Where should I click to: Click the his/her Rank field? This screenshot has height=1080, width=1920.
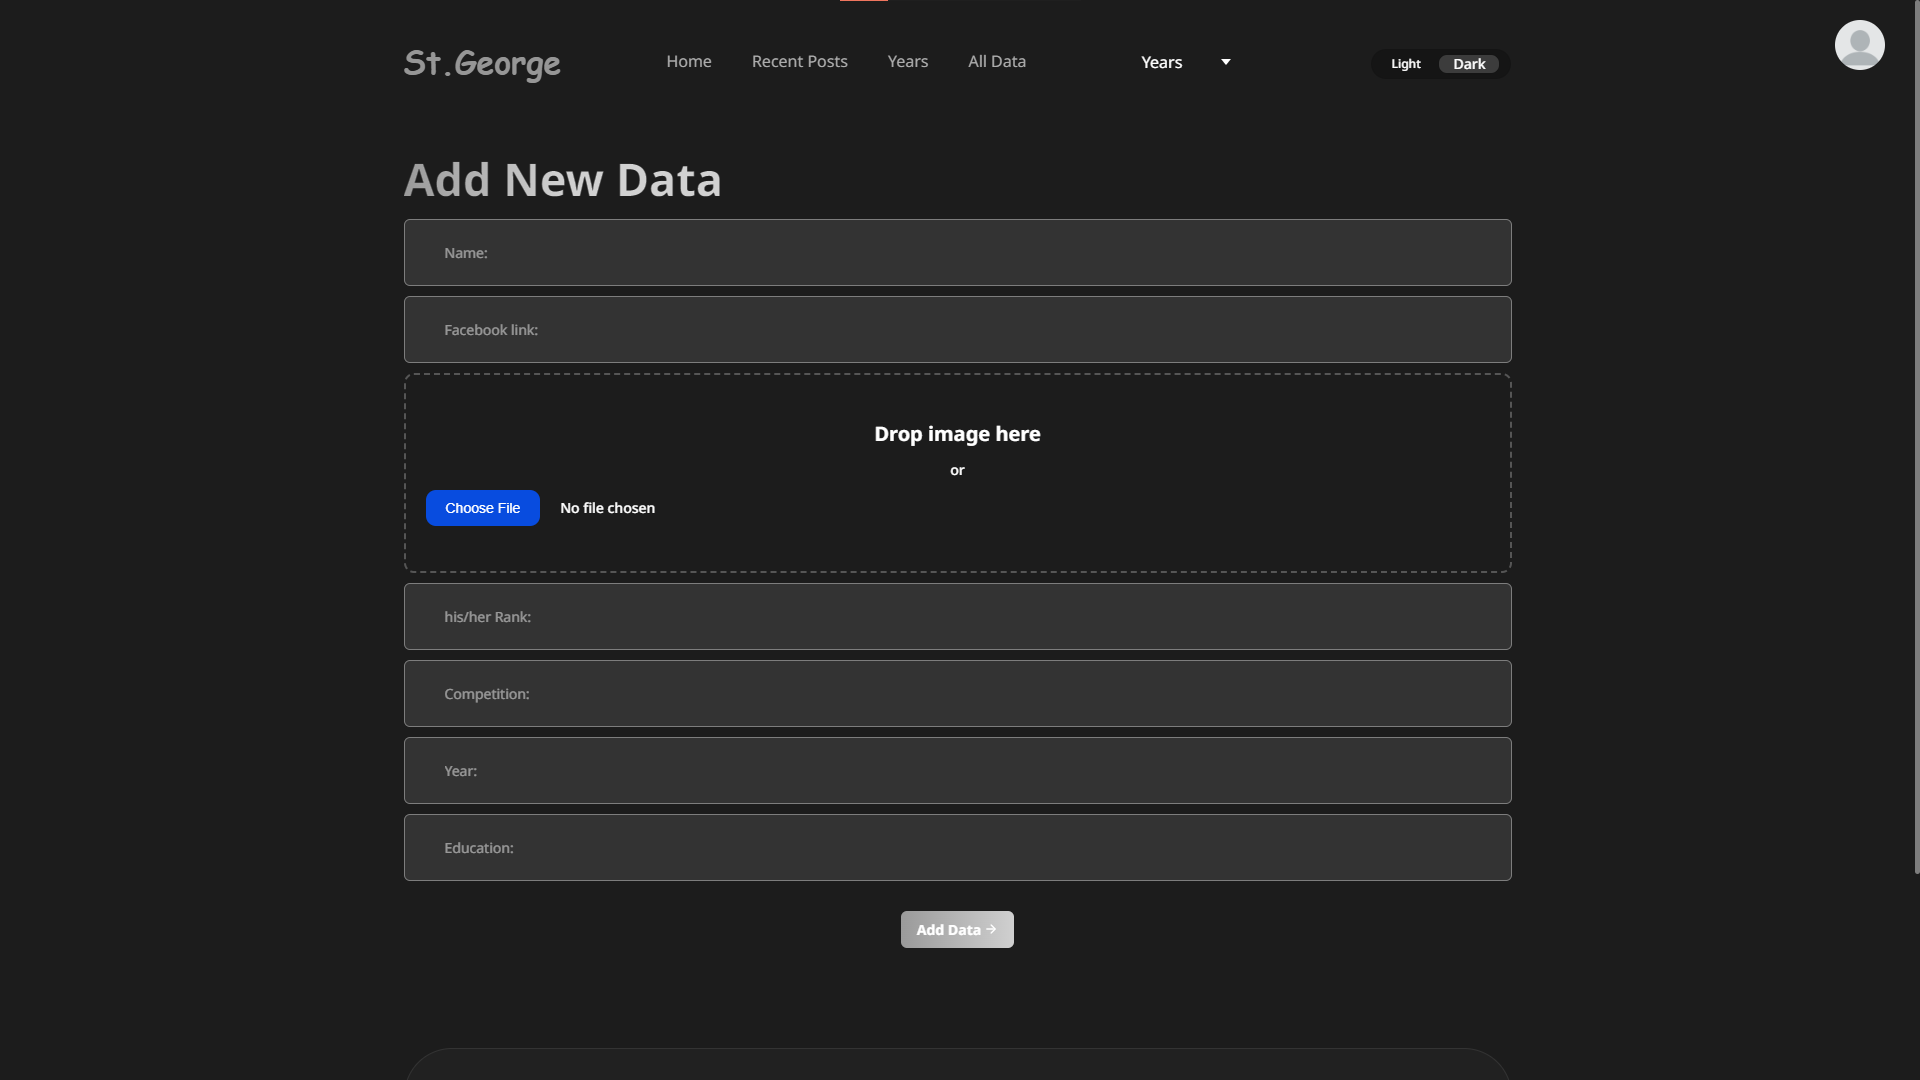pos(957,617)
